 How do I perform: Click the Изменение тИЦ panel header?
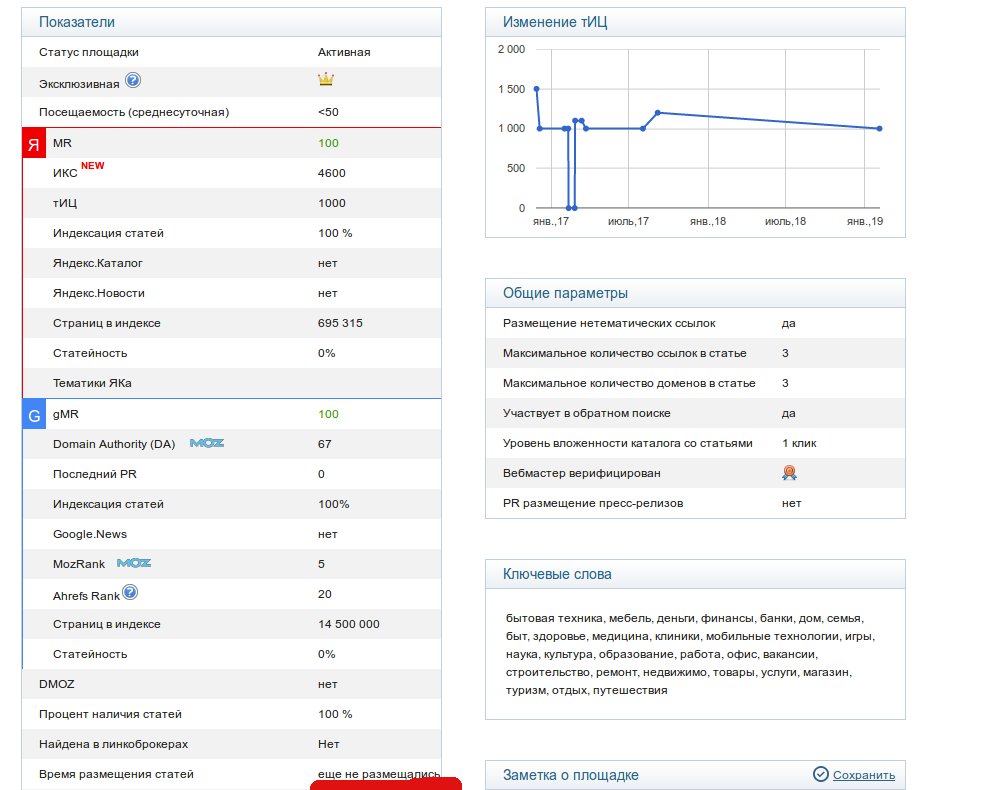[x=695, y=22]
